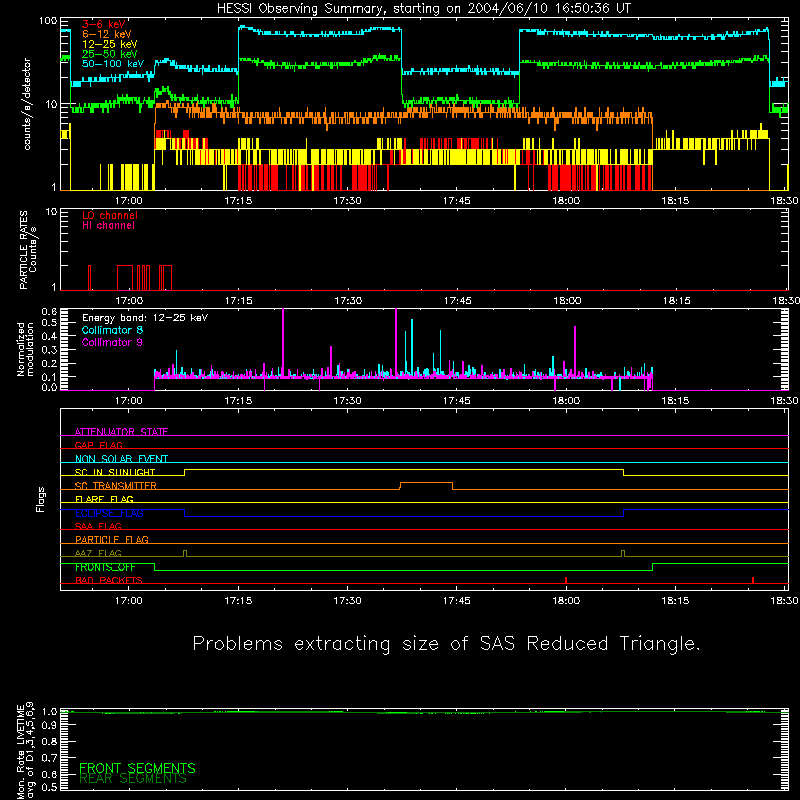Click the REAR SEGMENTS legend label
Viewport: 800px width, 800px height.
133,779
